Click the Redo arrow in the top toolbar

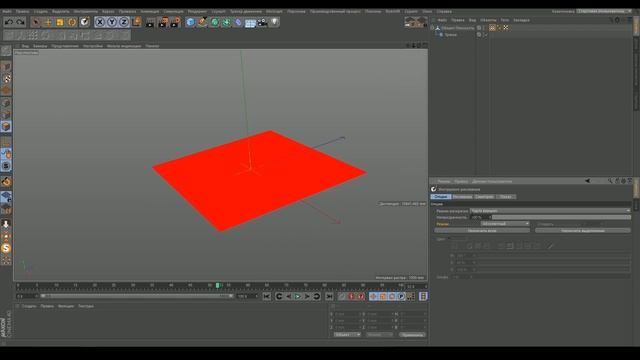click(x=20, y=22)
